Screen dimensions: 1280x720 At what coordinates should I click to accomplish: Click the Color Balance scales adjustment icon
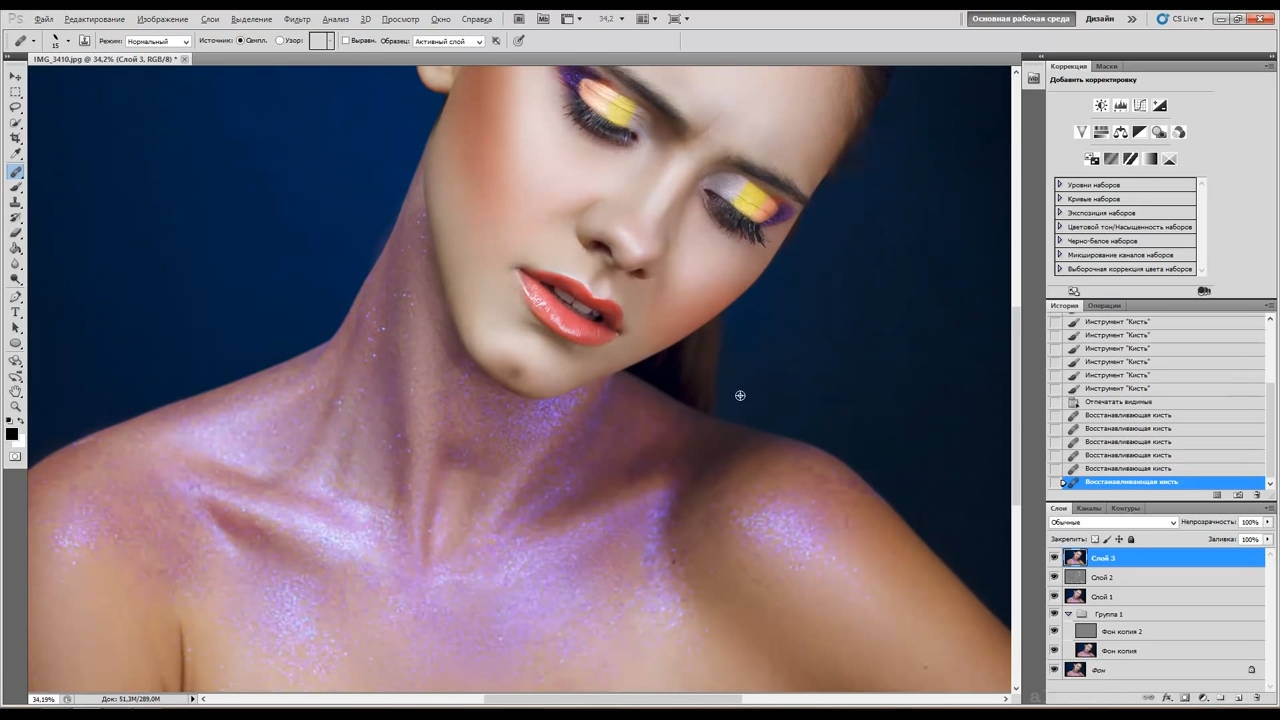pos(1121,132)
